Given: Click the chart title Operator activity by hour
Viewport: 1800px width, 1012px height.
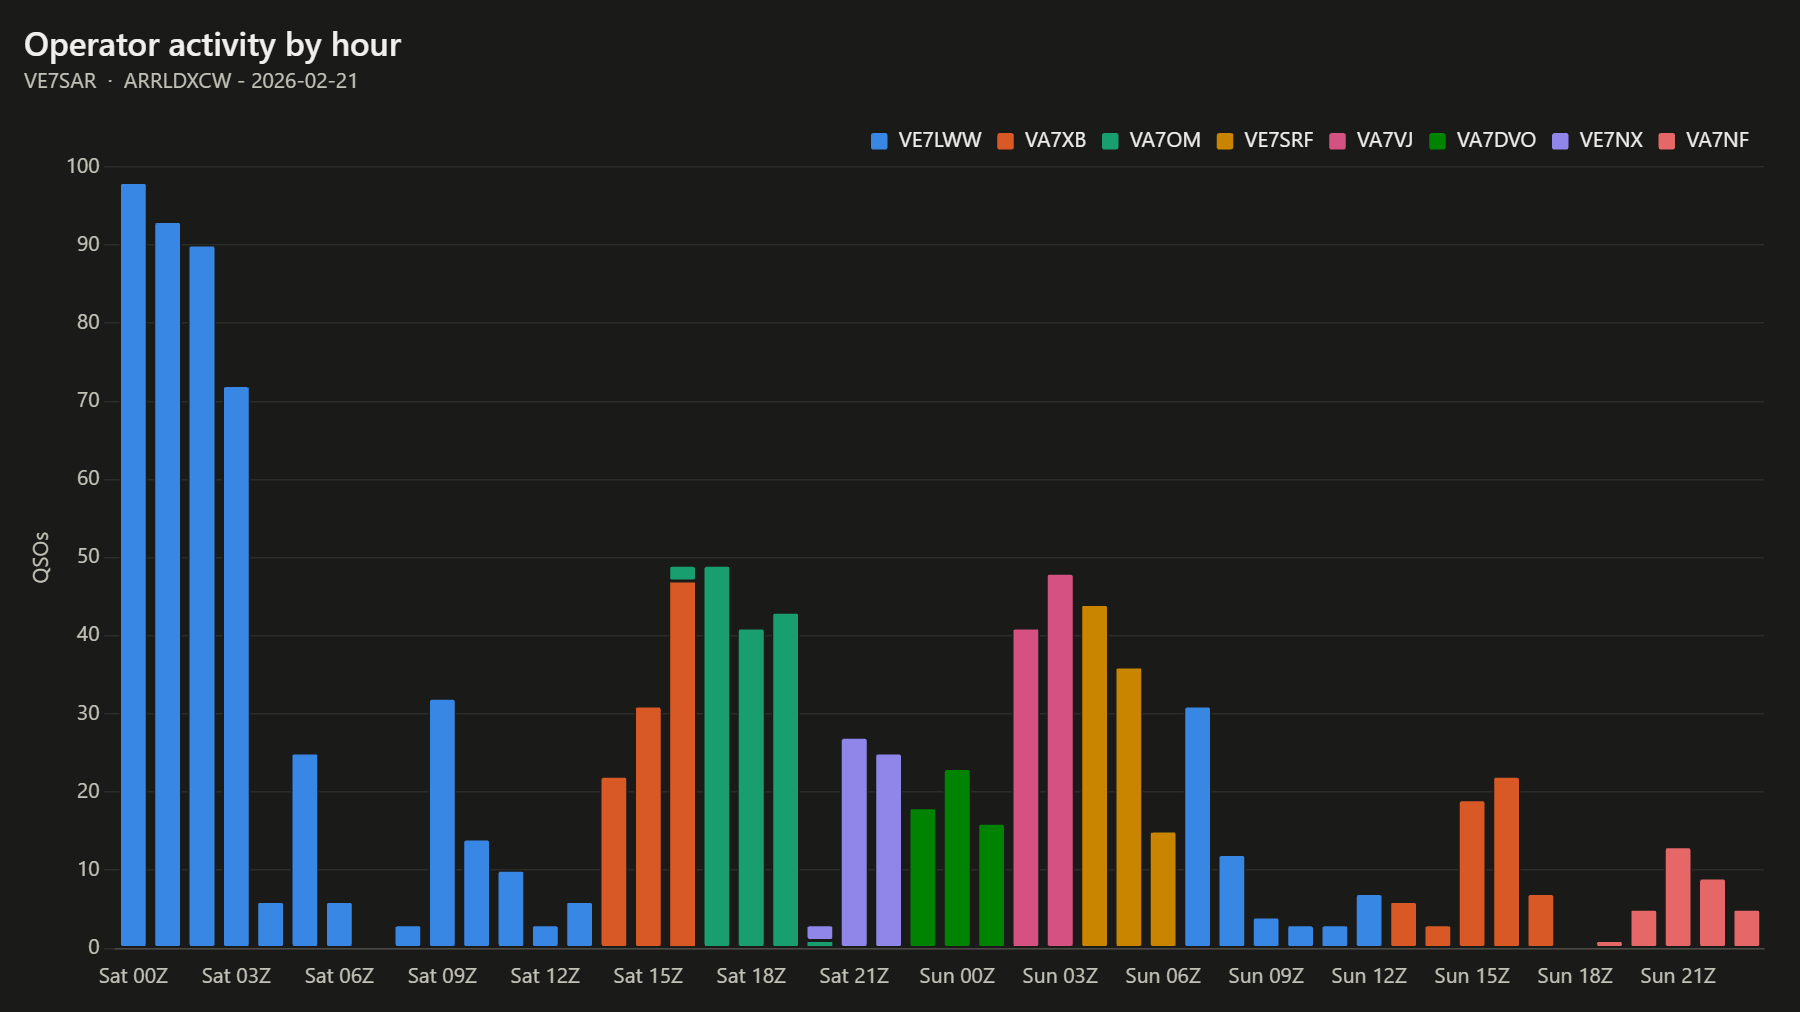Looking at the screenshot, I should tap(212, 45).
